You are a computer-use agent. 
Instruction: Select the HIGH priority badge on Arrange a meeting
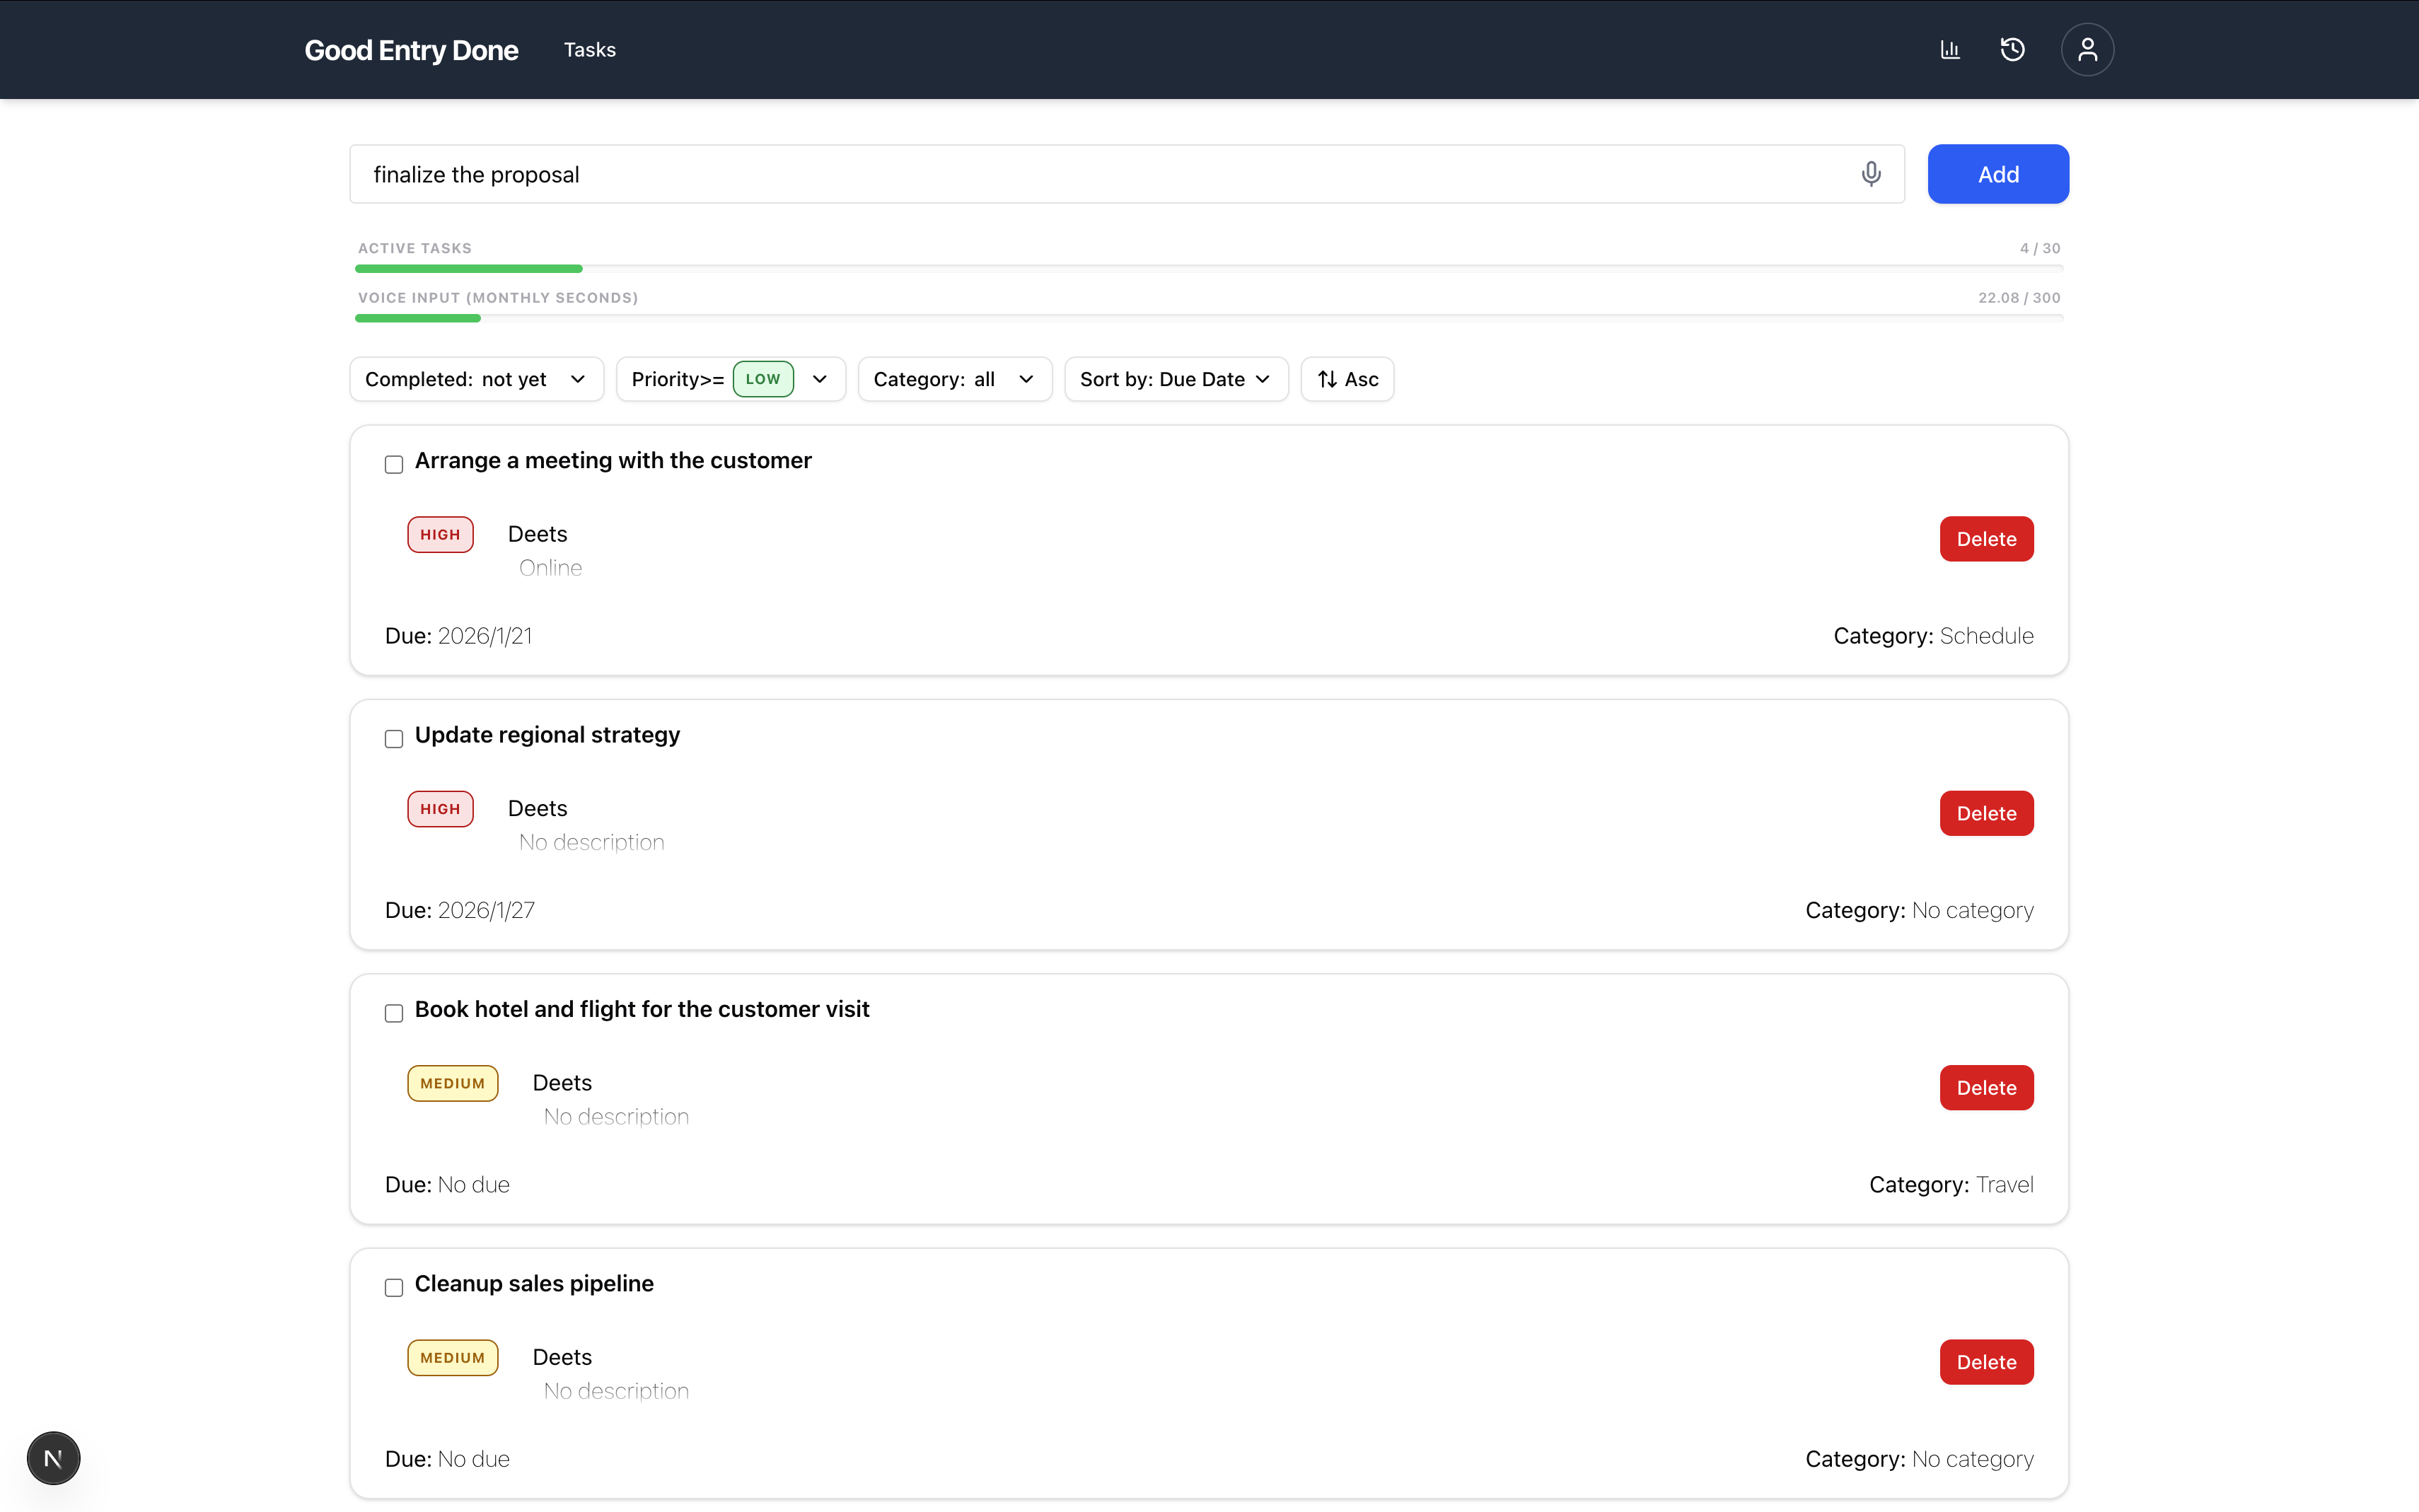tap(440, 533)
